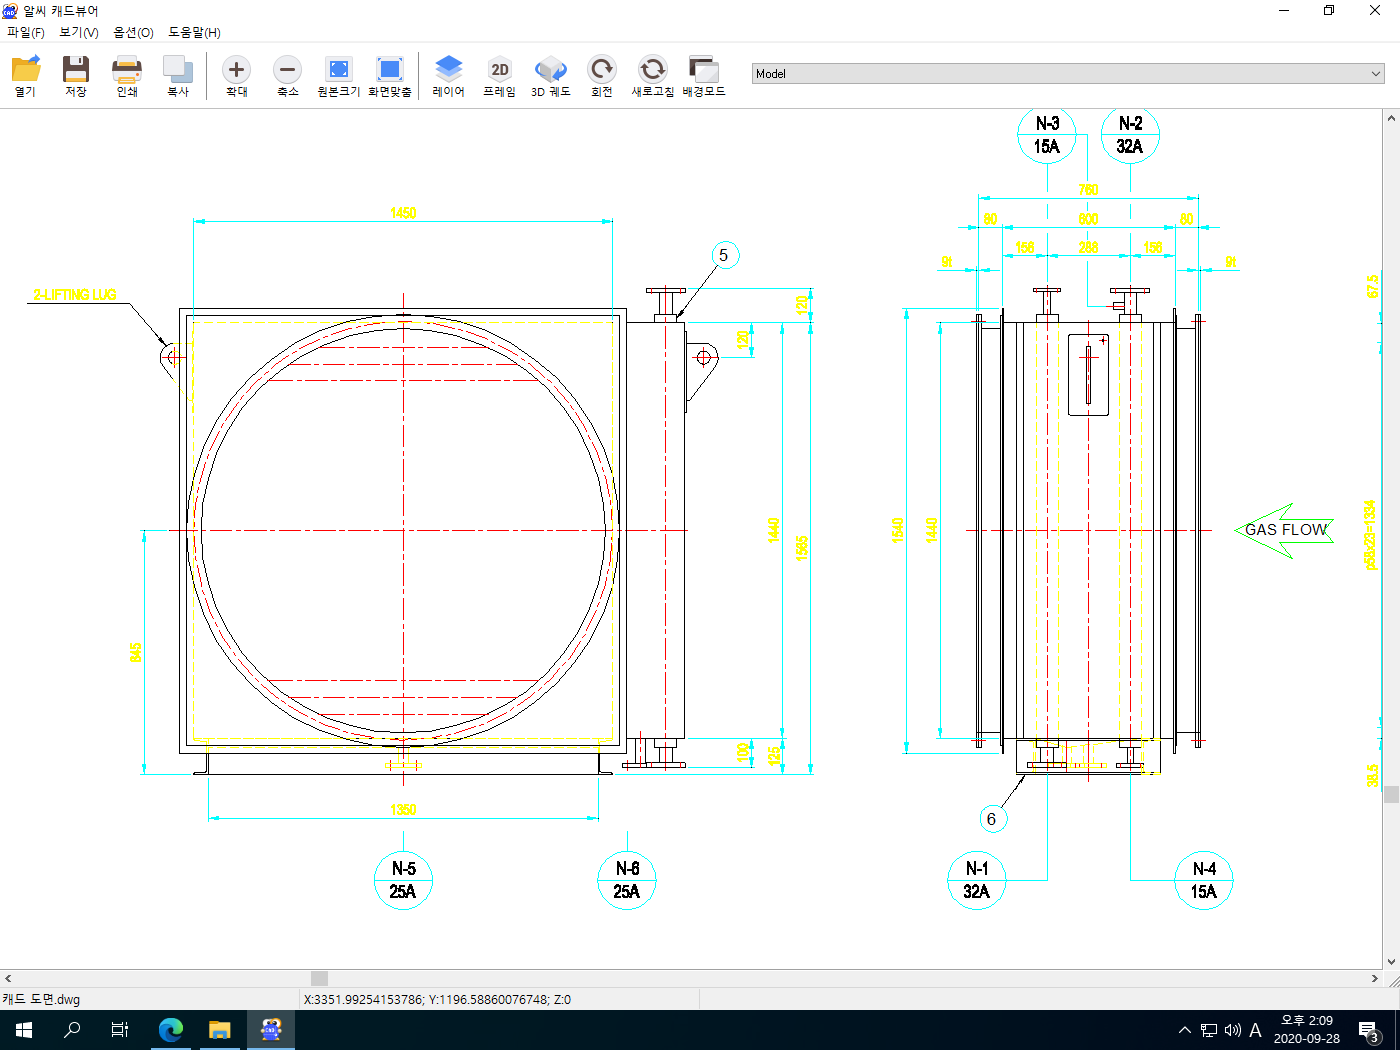Zoom in with the 확대 plus icon
1400x1050 pixels.
(236, 76)
